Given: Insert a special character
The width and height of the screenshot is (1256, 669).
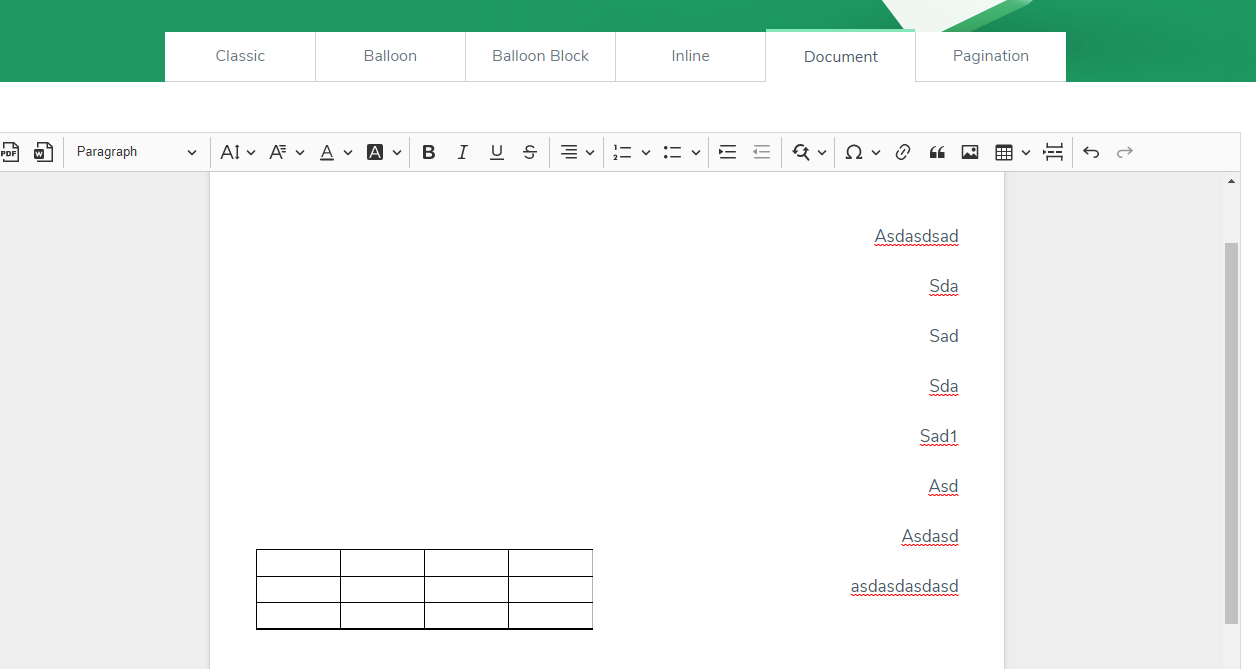Looking at the screenshot, I should point(855,151).
